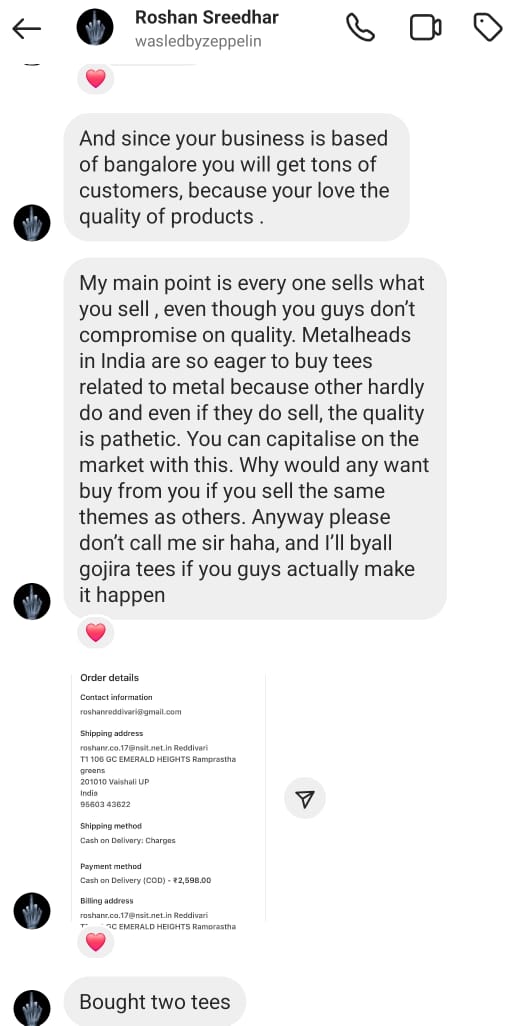The image size is (510, 1026).
Task: Tap heart reaction under order details image
Action: click(x=96, y=942)
